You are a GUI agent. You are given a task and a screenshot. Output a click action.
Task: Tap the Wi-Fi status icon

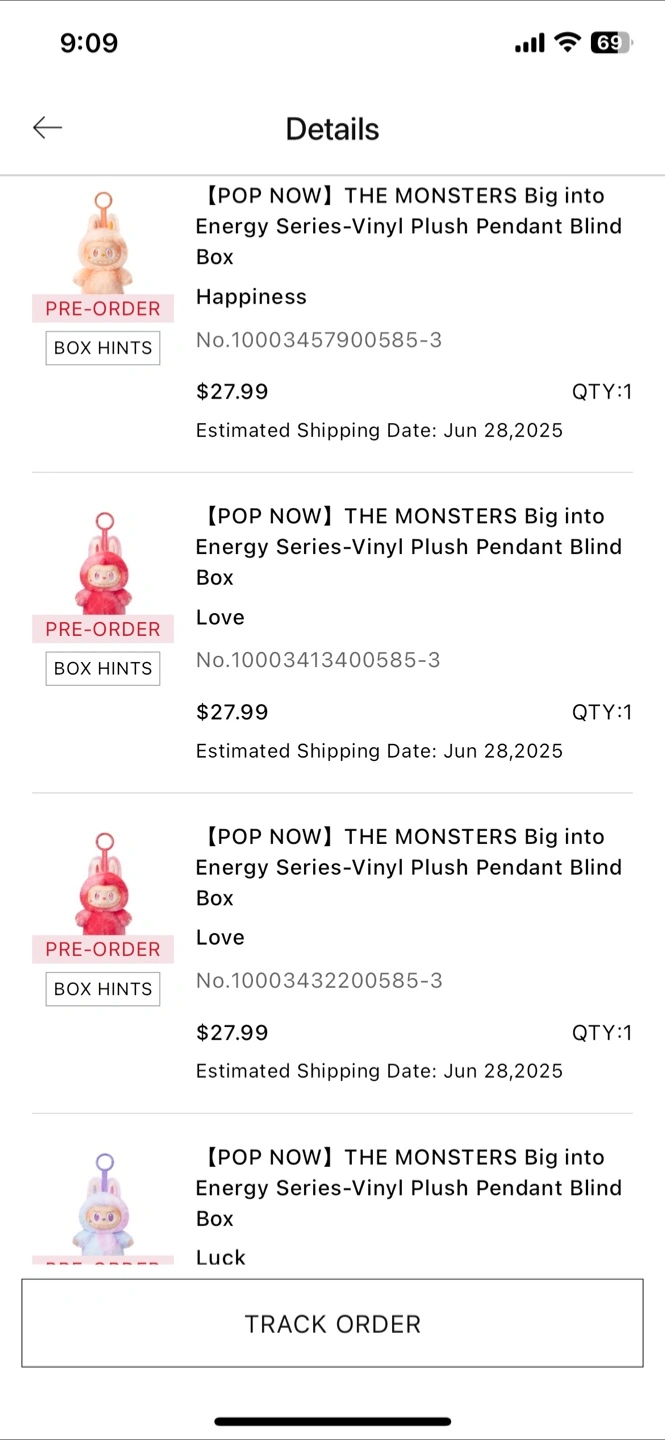coord(568,43)
